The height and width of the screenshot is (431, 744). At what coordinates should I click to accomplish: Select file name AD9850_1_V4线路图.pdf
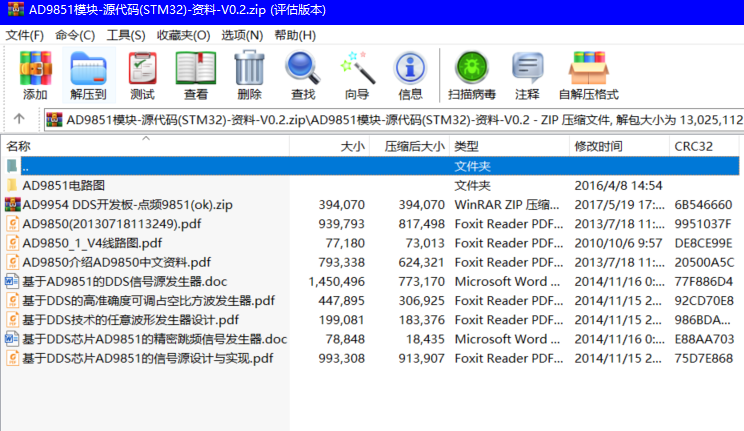[x=92, y=243]
